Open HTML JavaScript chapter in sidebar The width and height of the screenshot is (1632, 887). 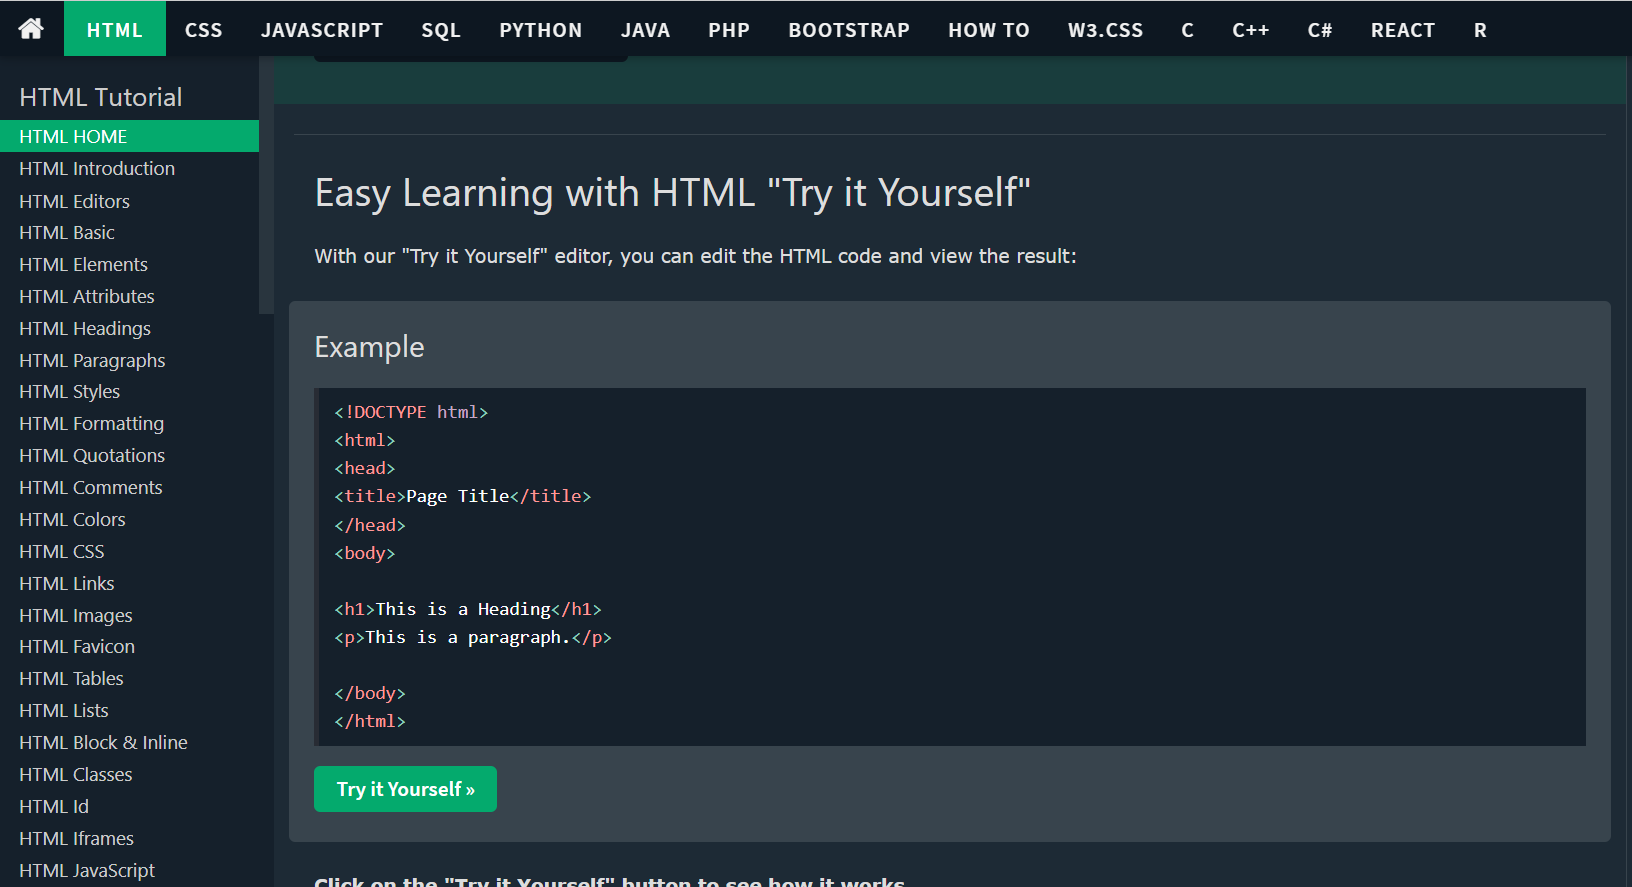click(x=129, y=870)
